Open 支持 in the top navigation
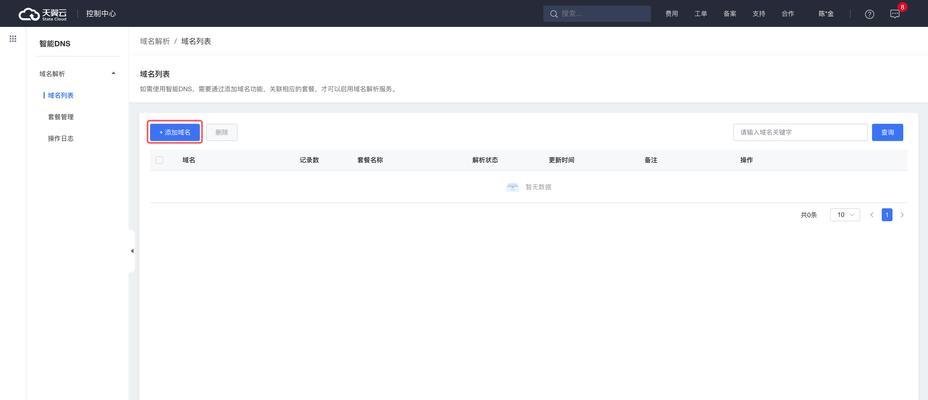Image resolution: width=928 pixels, height=400 pixels. 759,14
